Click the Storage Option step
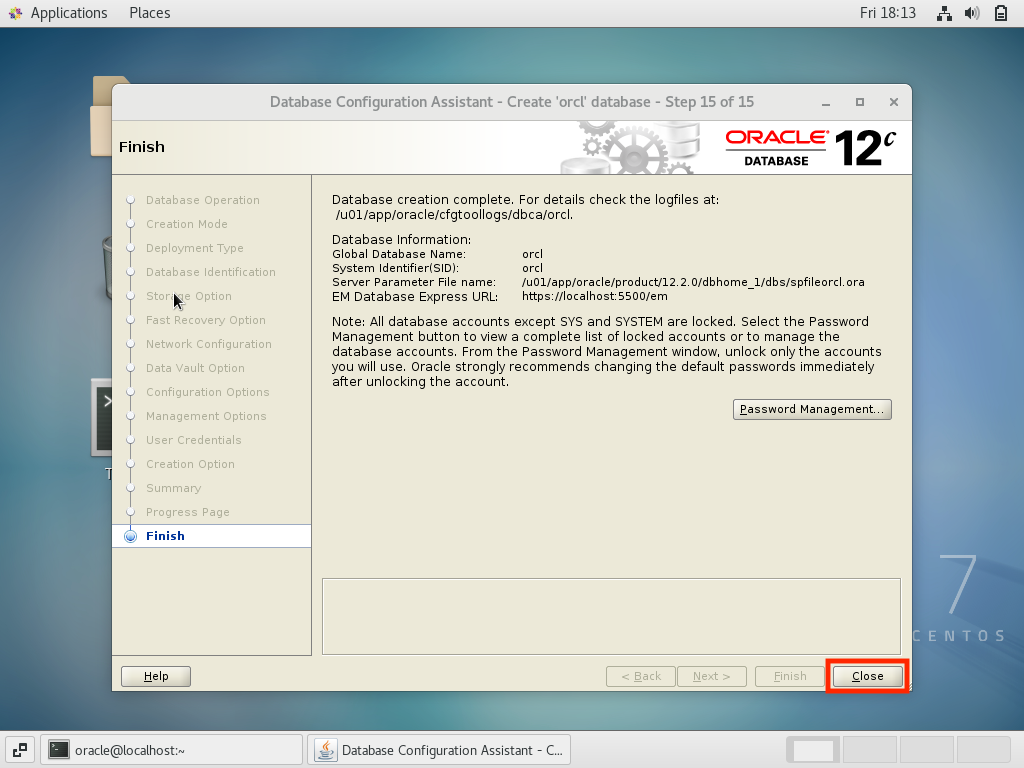The width and height of the screenshot is (1024, 768). (188, 296)
